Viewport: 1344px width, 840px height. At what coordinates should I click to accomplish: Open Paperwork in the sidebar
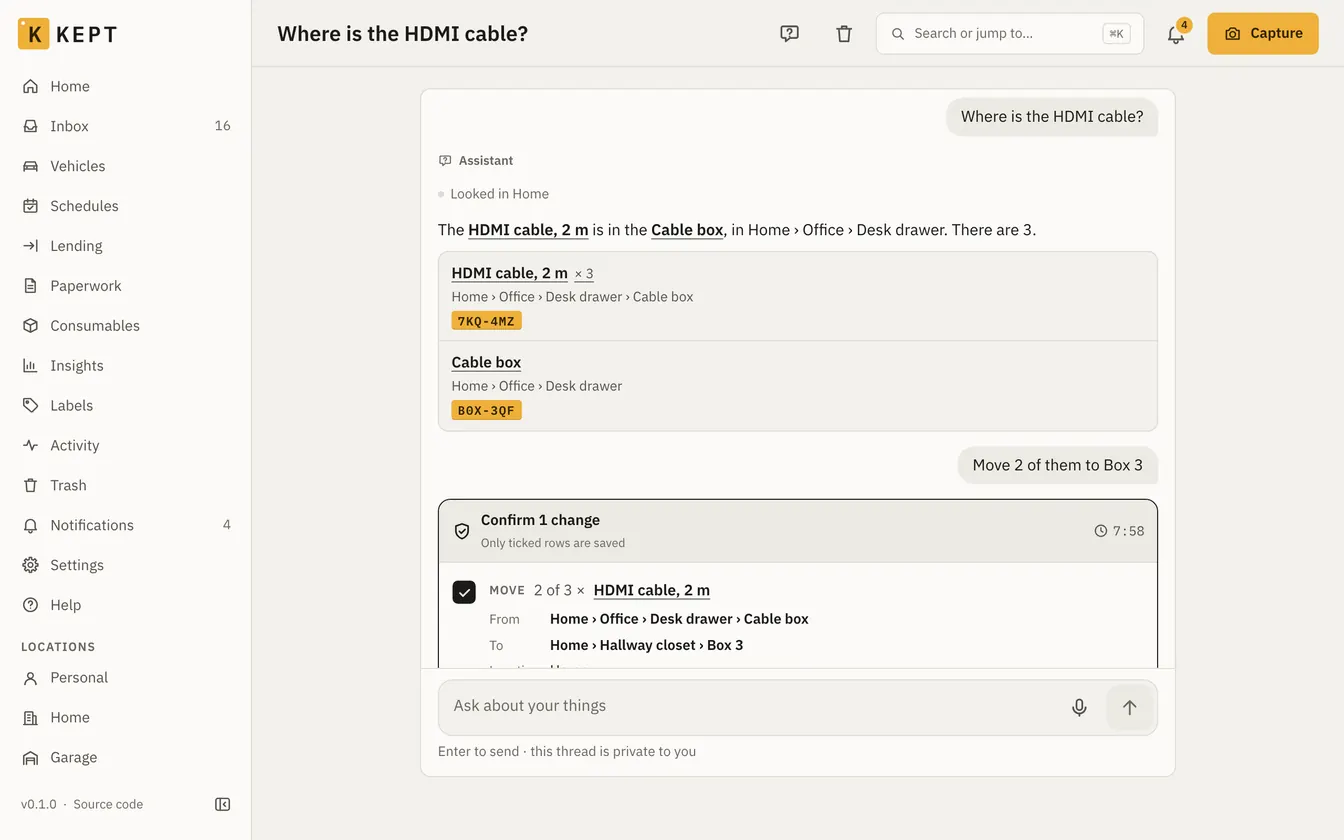coord(126,286)
